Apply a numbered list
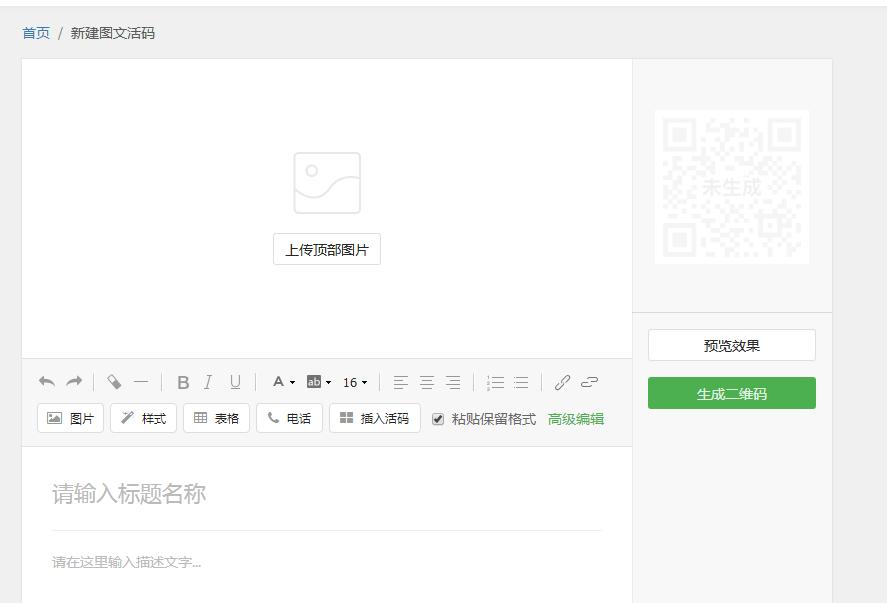The width and height of the screenshot is (887, 603). tap(494, 382)
